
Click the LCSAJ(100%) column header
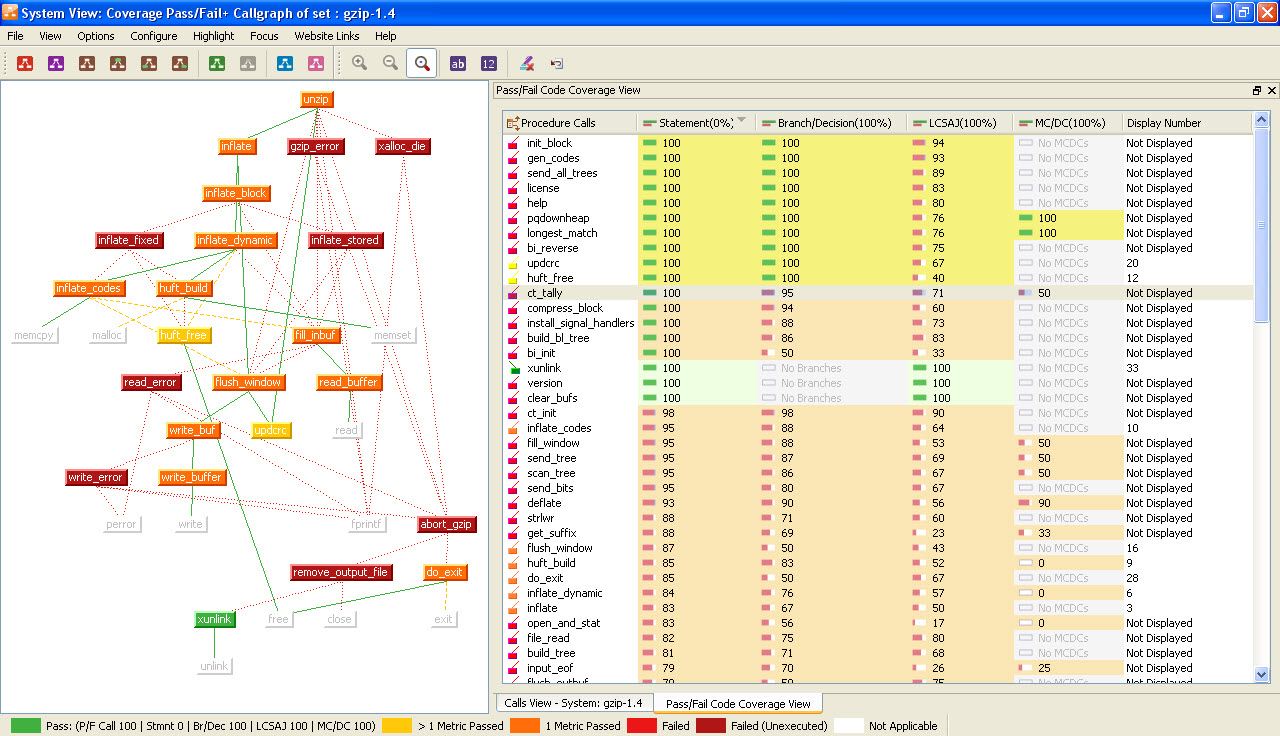tap(962, 123)
